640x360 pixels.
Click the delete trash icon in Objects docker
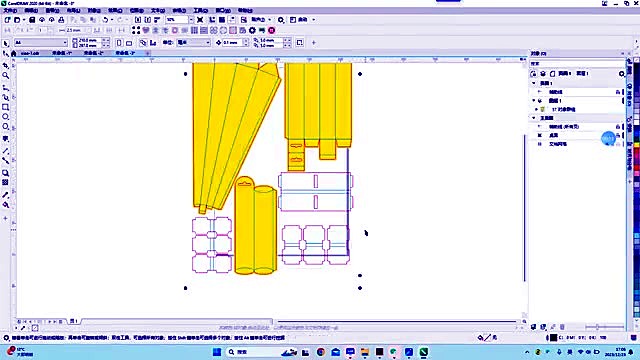pyautogui.click(x=562, y=327)
